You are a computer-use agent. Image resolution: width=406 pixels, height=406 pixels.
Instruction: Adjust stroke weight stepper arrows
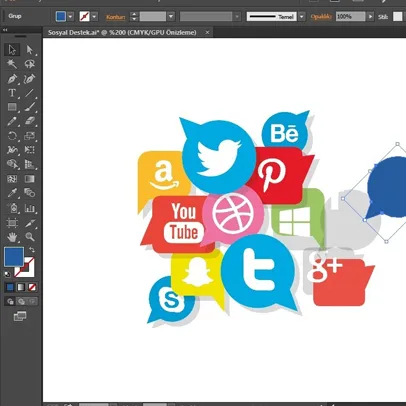(134, 16)
